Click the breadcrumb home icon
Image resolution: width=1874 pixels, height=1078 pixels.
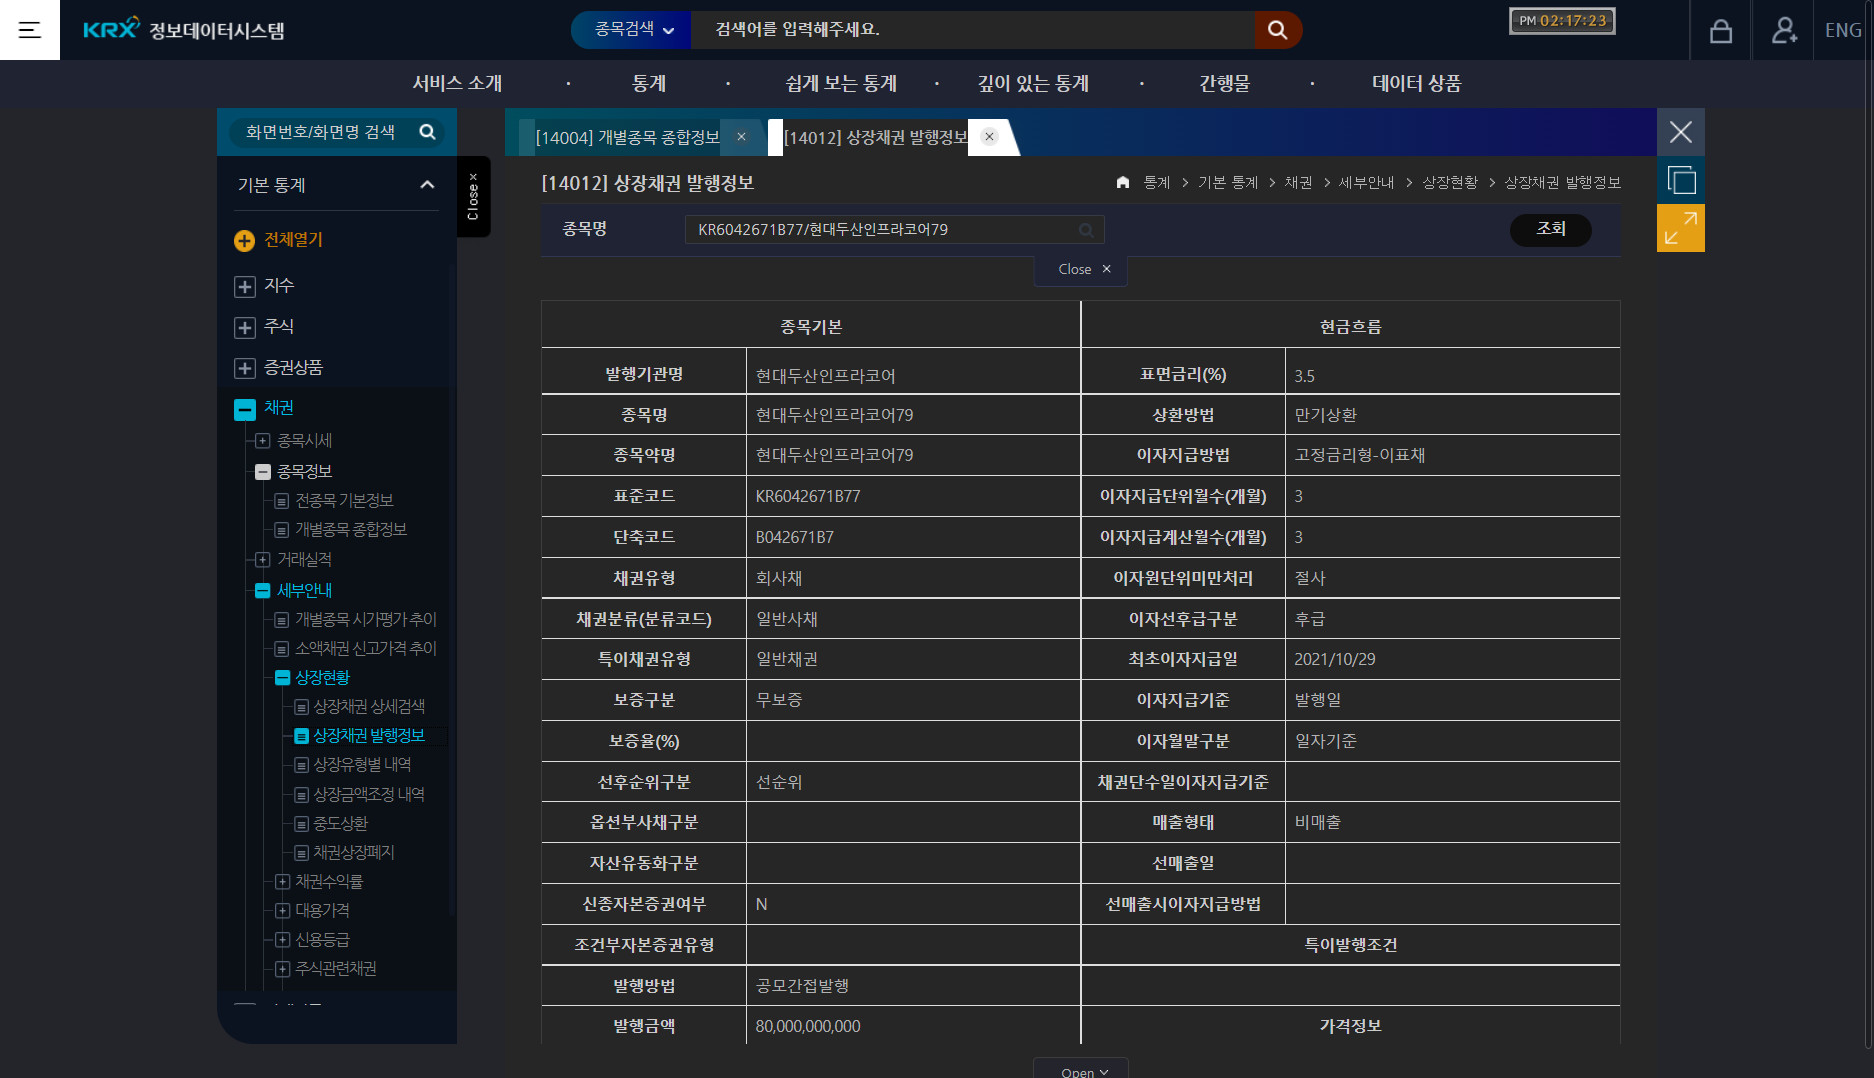coord(1123,182)
